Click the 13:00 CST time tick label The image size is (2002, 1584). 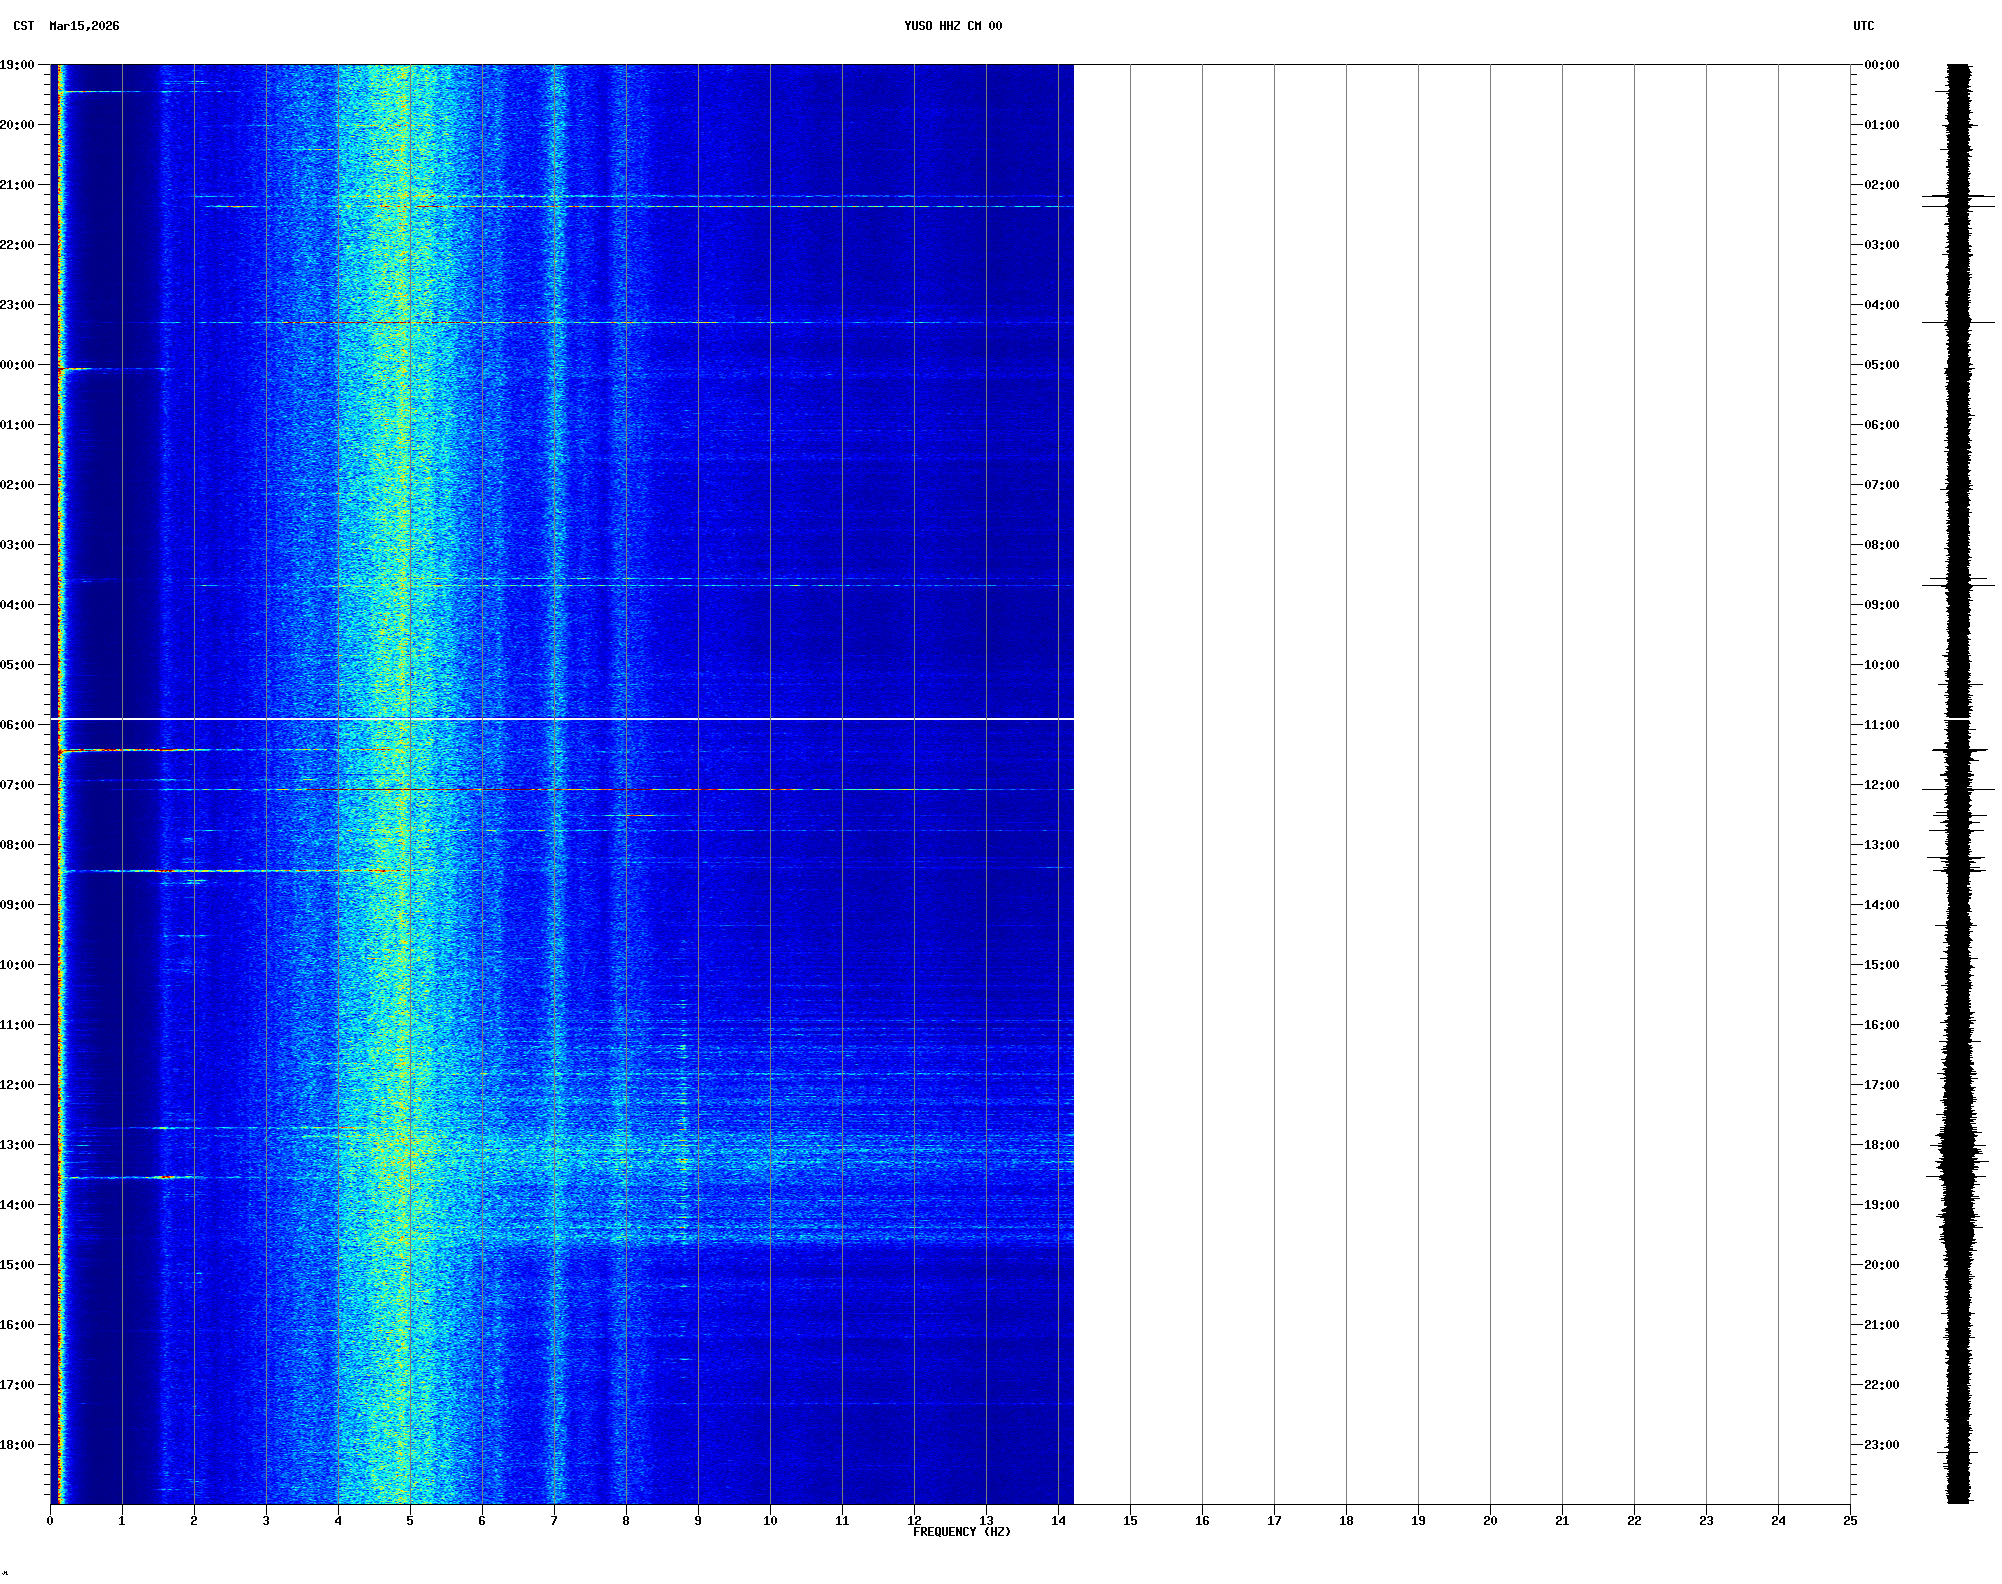[17, 1145]
